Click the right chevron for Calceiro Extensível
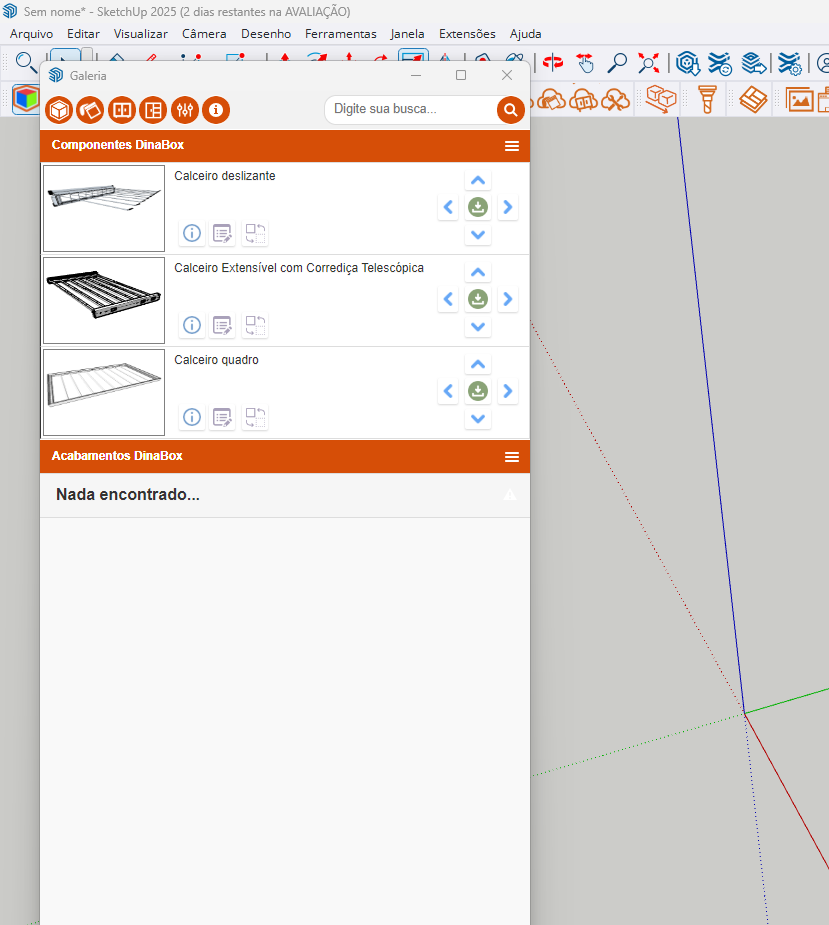Image resolution: width=829 pixels, height=925 pixels. coord(508,299)
